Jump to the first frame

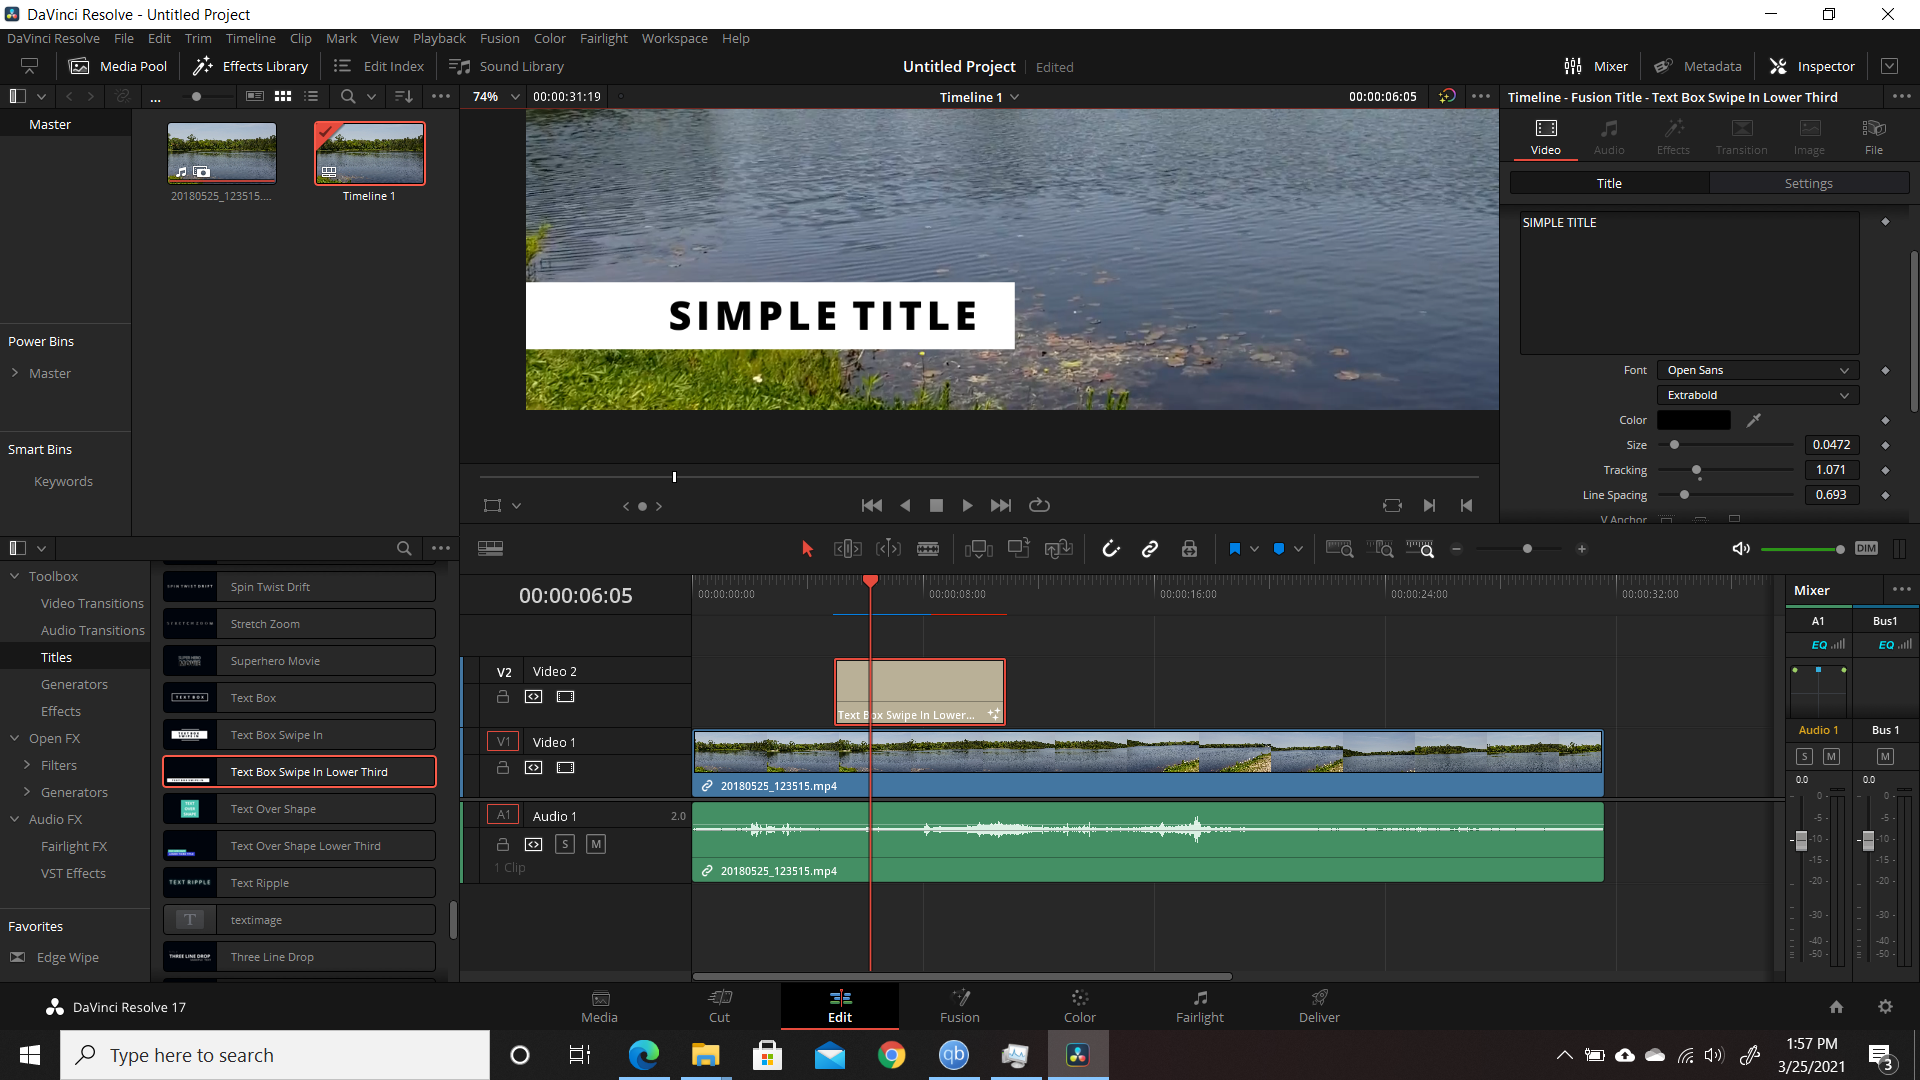coord(872,506)
